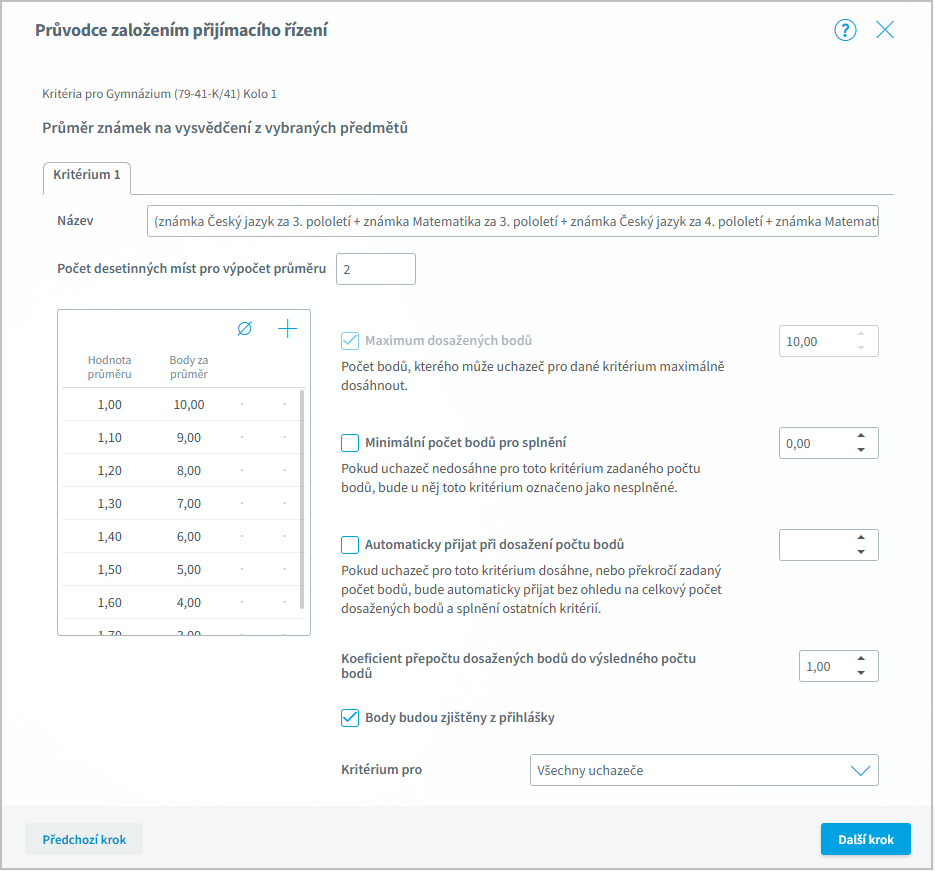Screen dimensions: 935x871
Task: Increase auto-accept points value arrow
Action: (861, 538)
